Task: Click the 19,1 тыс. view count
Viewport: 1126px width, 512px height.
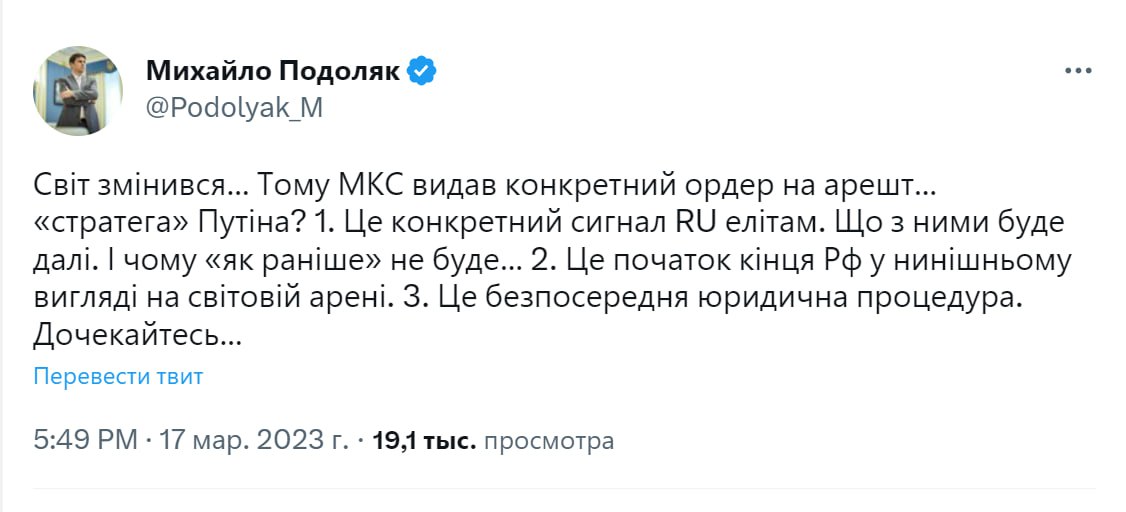Action: [423, 440]
